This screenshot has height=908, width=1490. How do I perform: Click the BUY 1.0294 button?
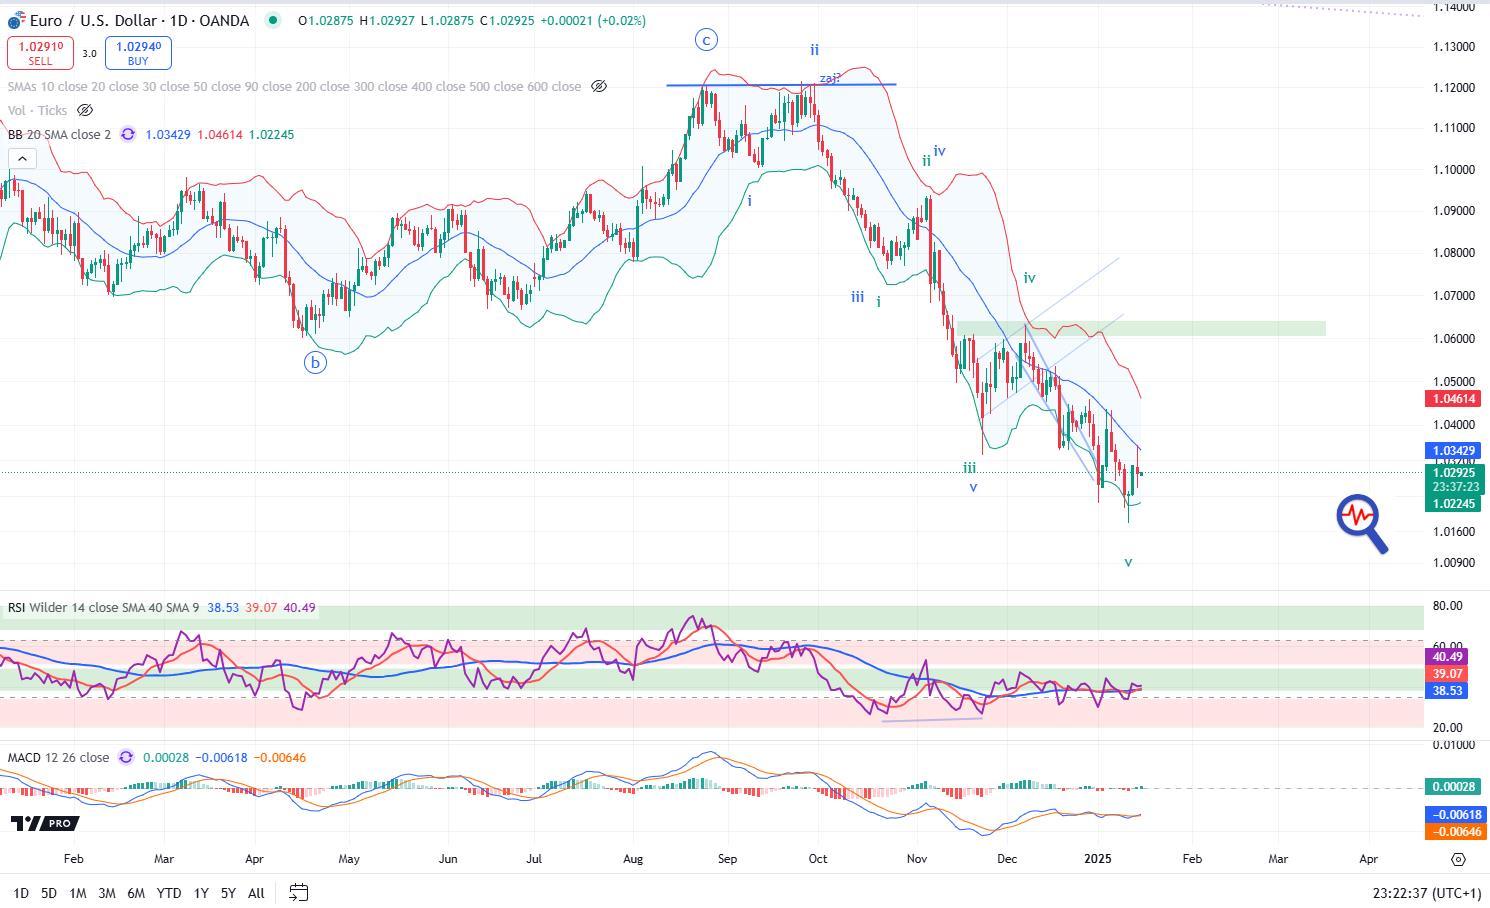[138, 53]
